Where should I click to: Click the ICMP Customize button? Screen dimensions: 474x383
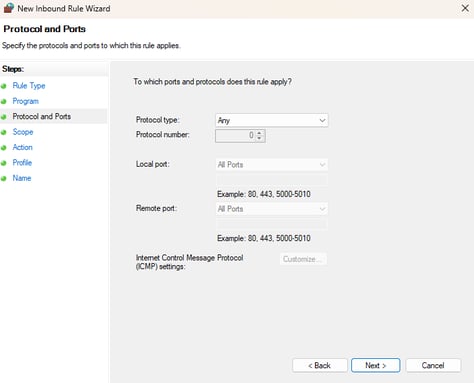303,259
